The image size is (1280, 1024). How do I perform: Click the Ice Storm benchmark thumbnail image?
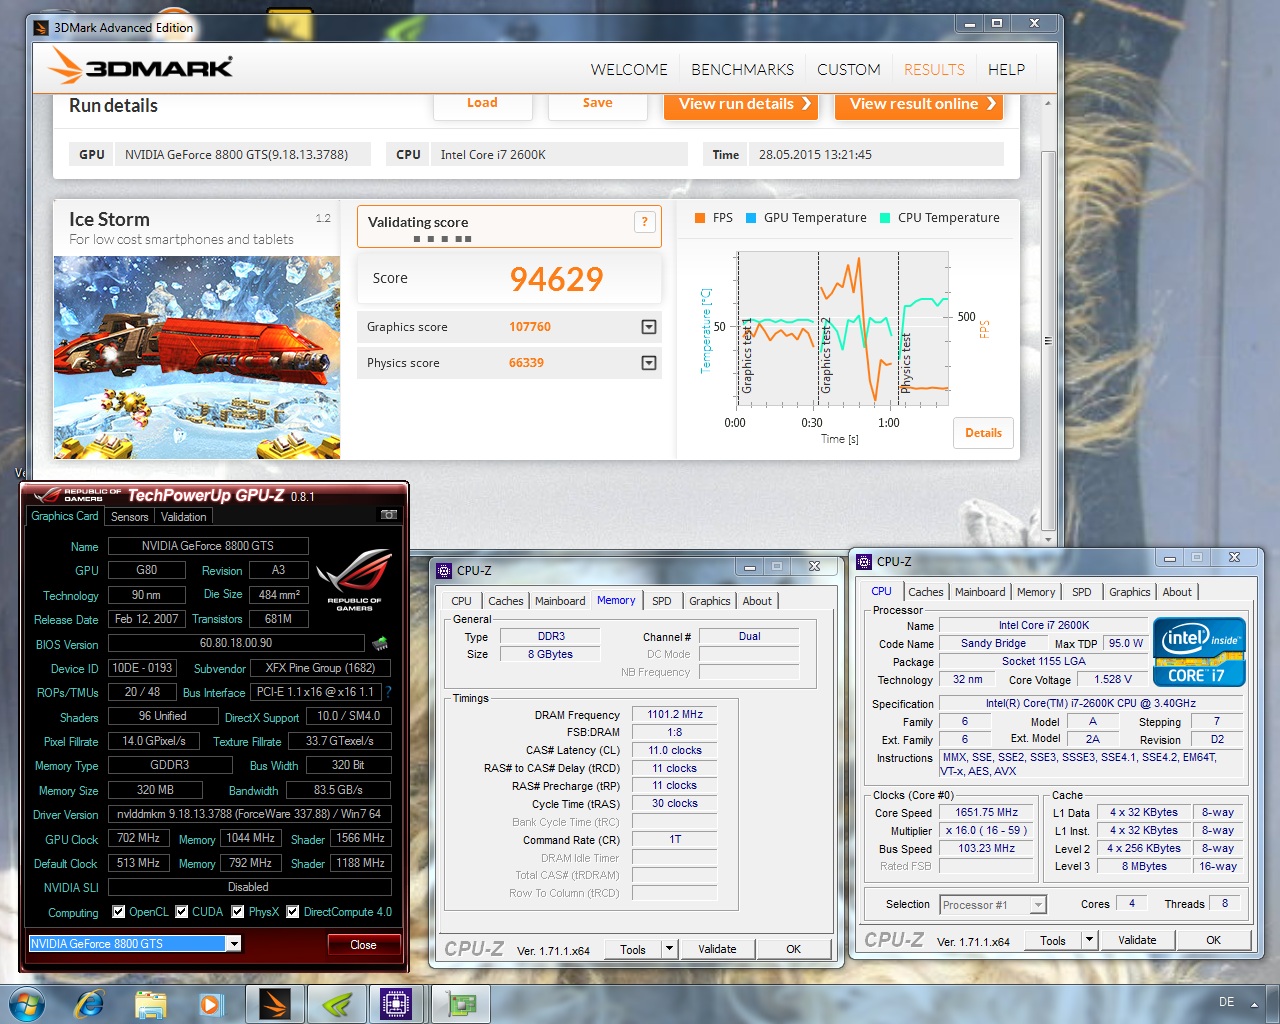[x=197, y=358]
